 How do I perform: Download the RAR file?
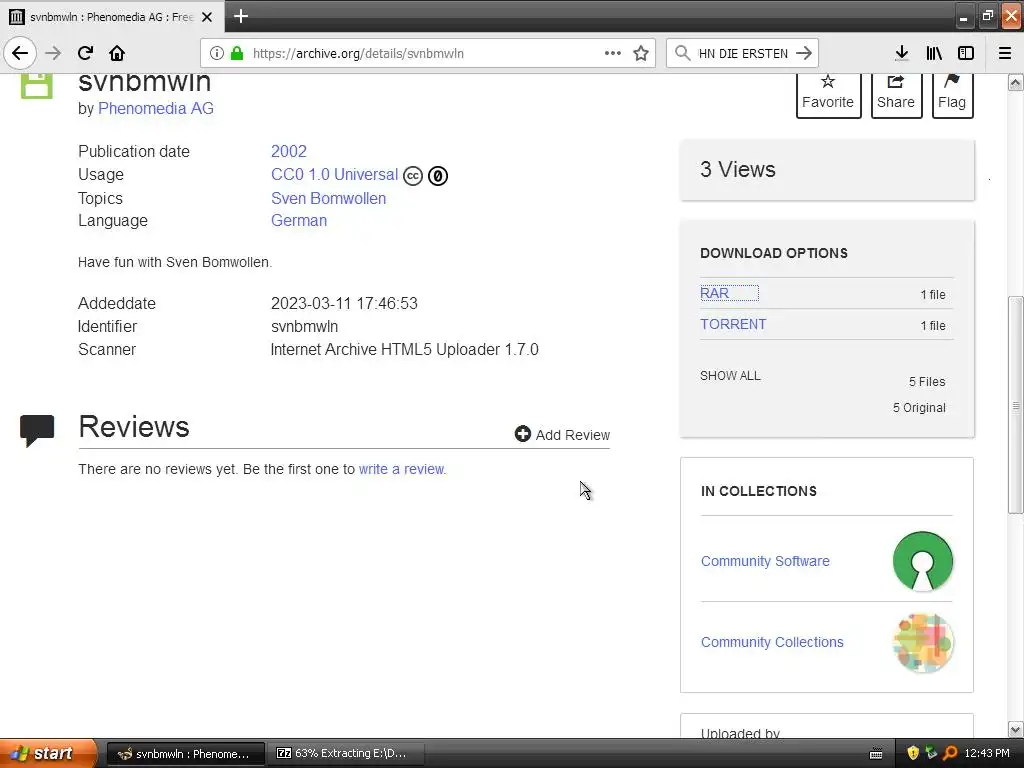click(714, 293)
